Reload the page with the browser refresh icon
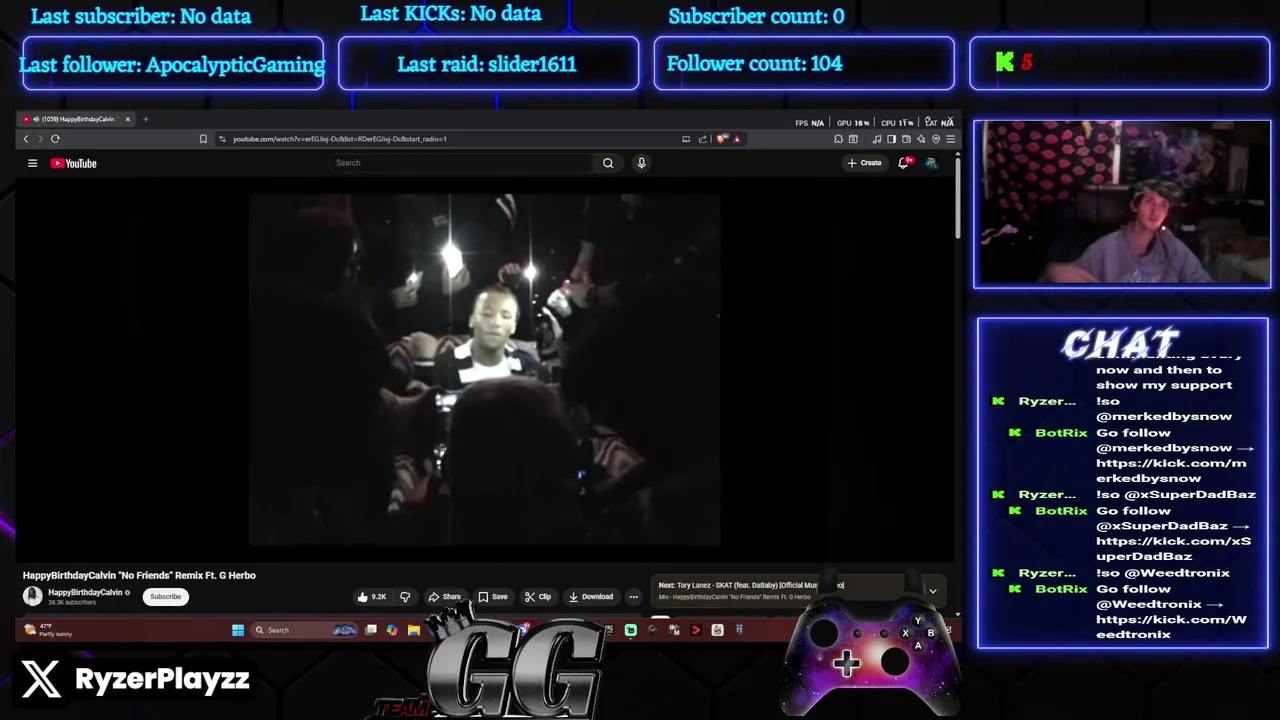 point(55,139)
